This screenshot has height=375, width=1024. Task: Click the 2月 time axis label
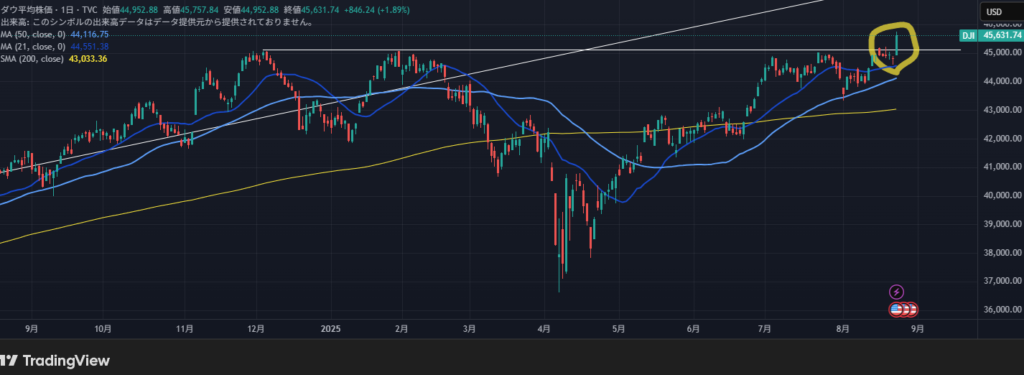click(402, 329)
